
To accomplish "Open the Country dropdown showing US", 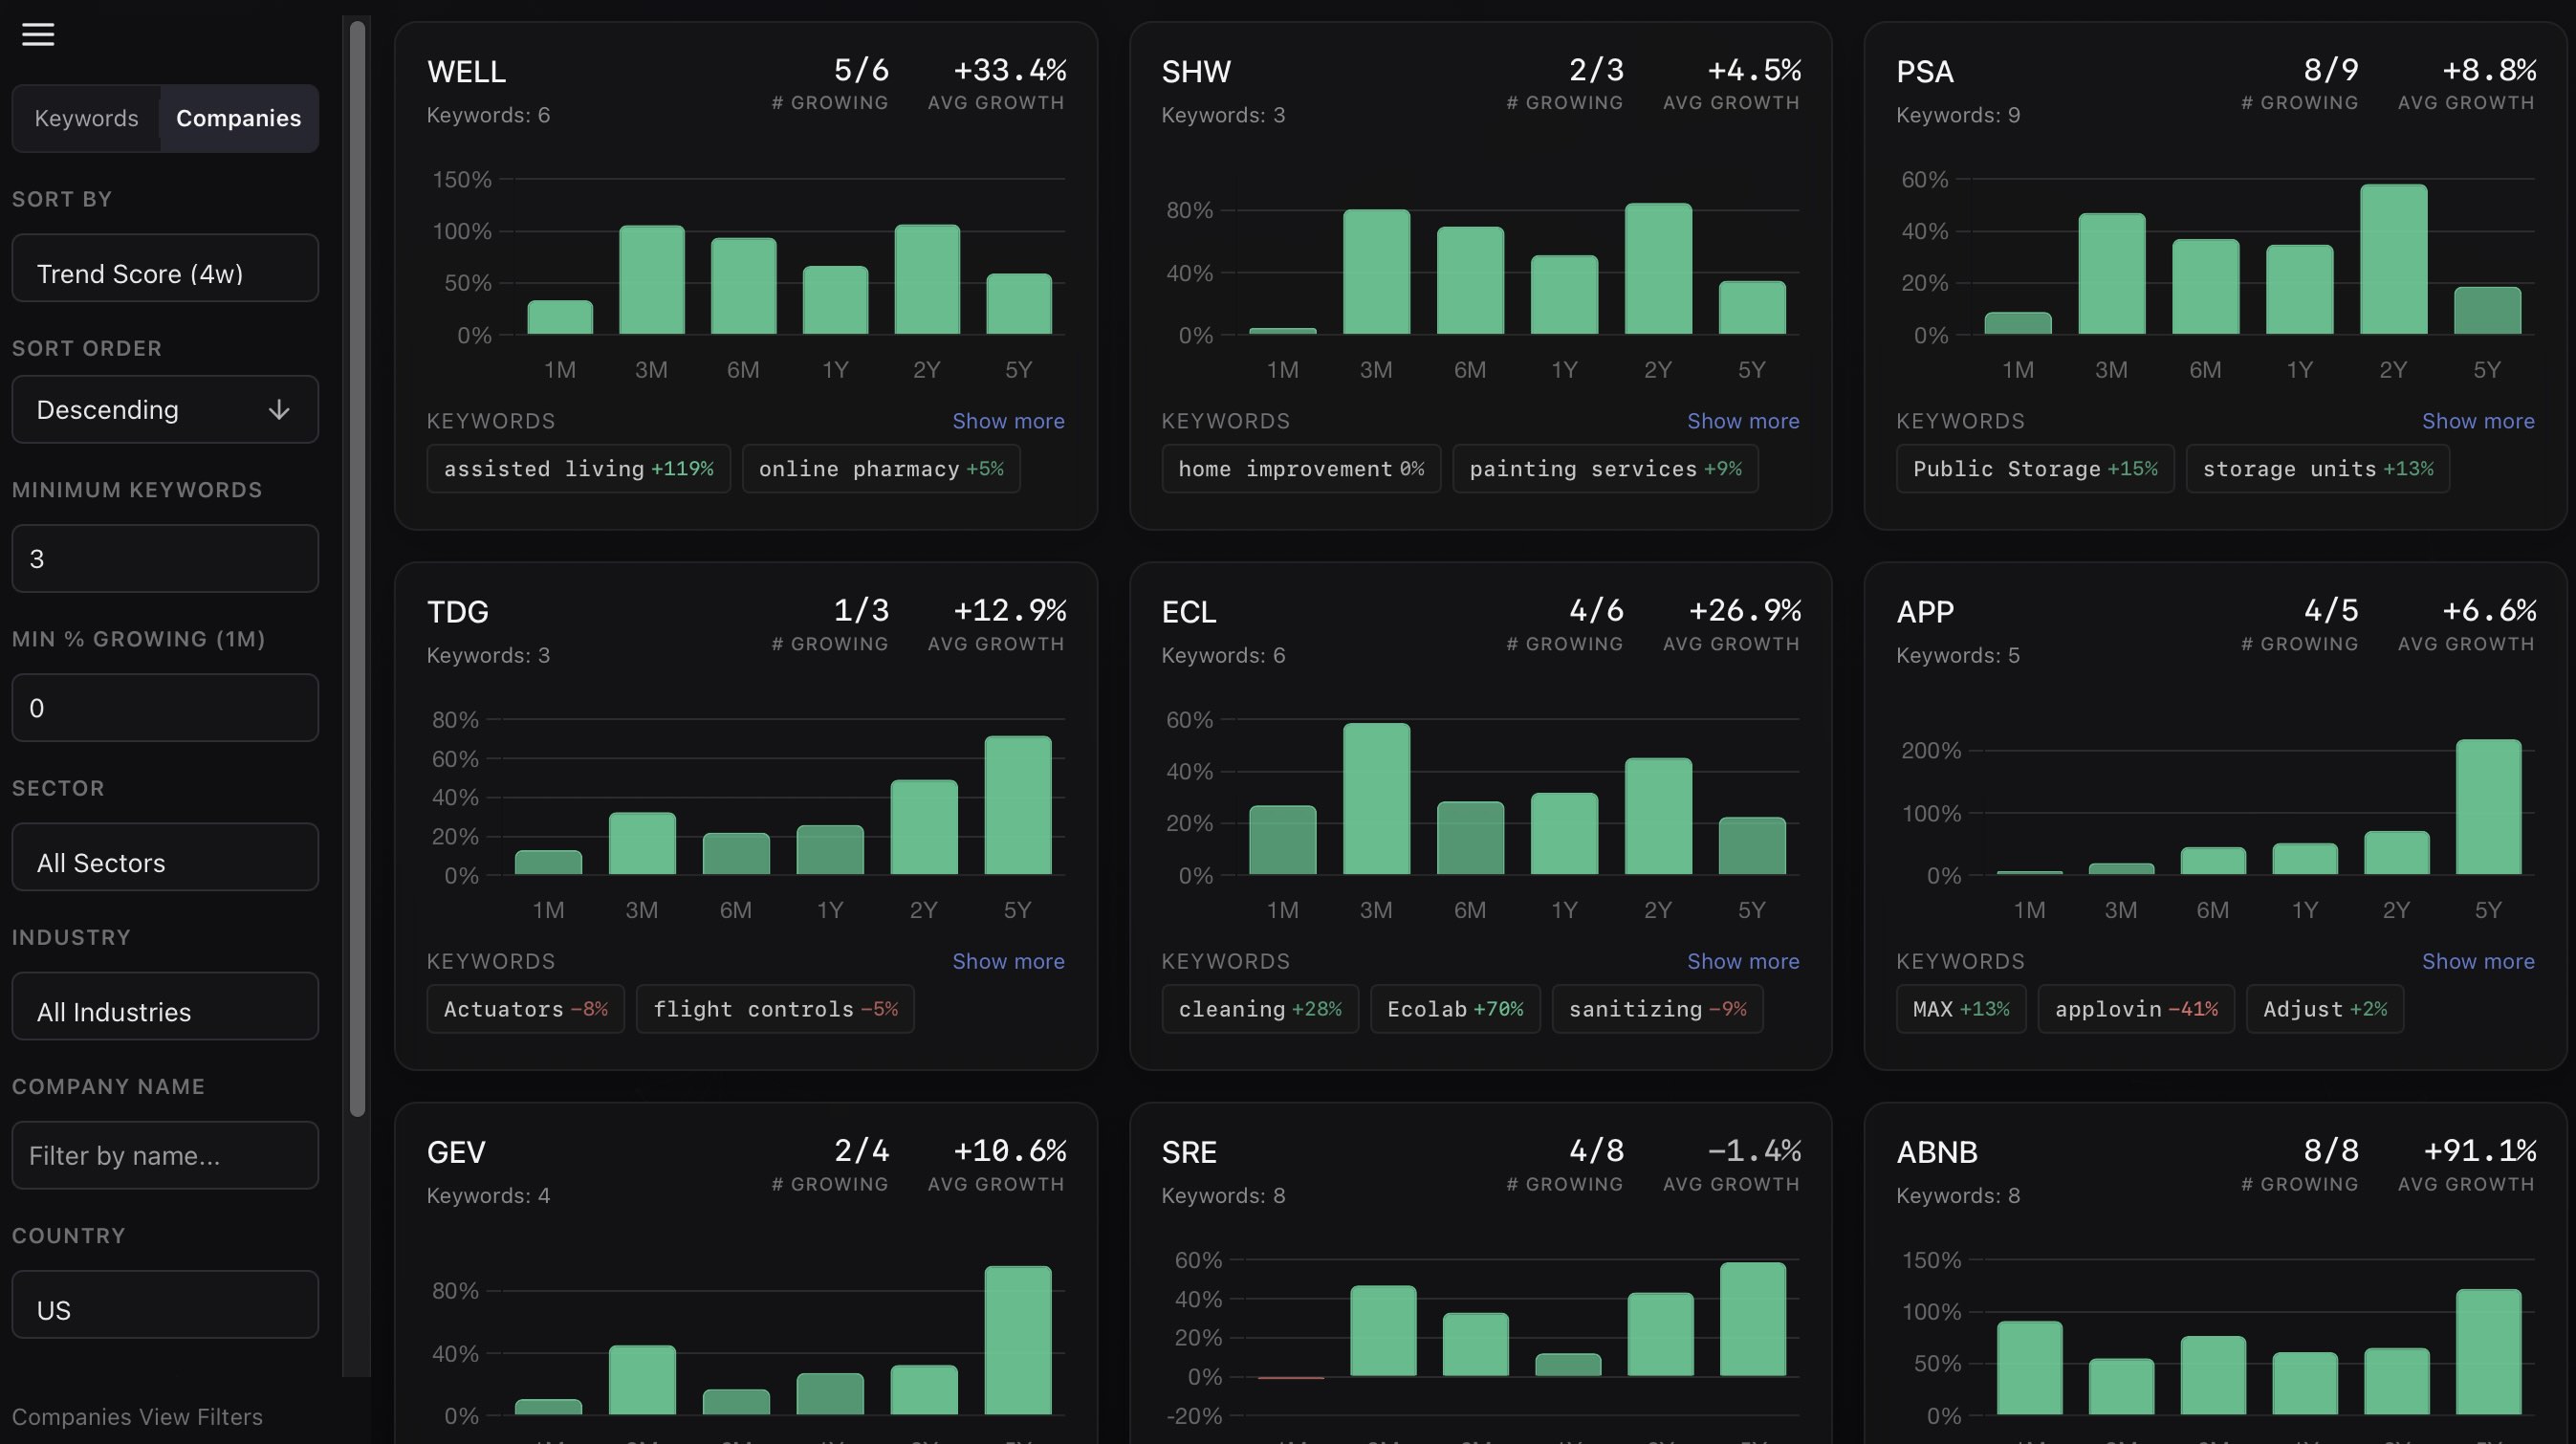I will (165, 1304).
